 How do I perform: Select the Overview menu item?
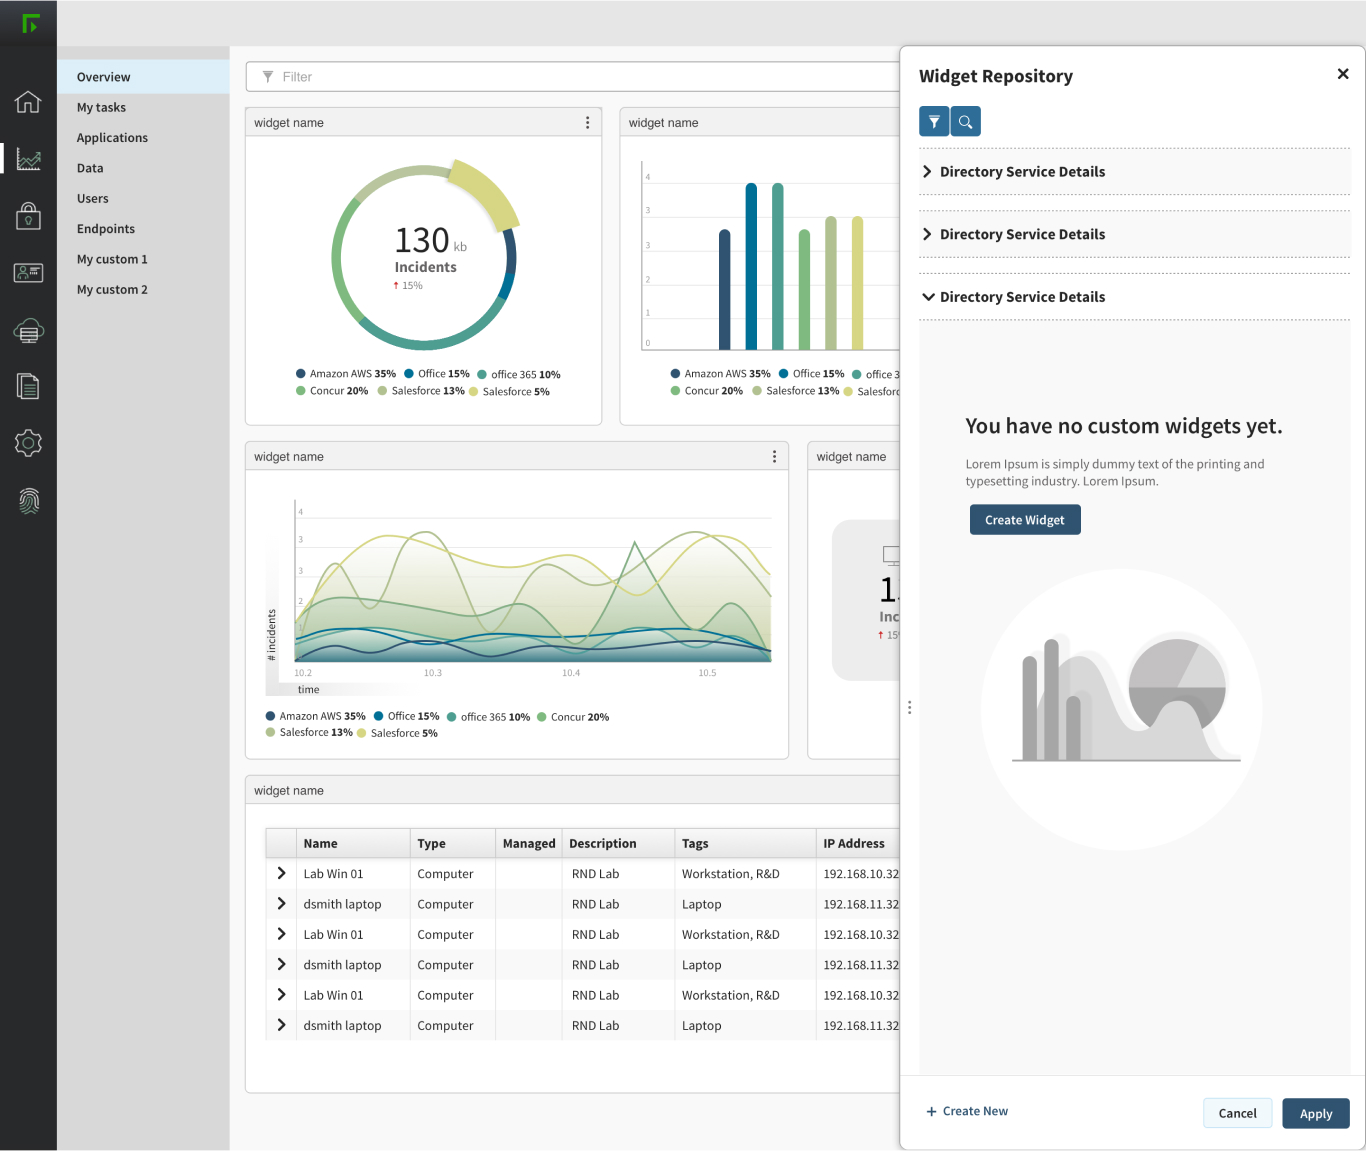[143, 77]
